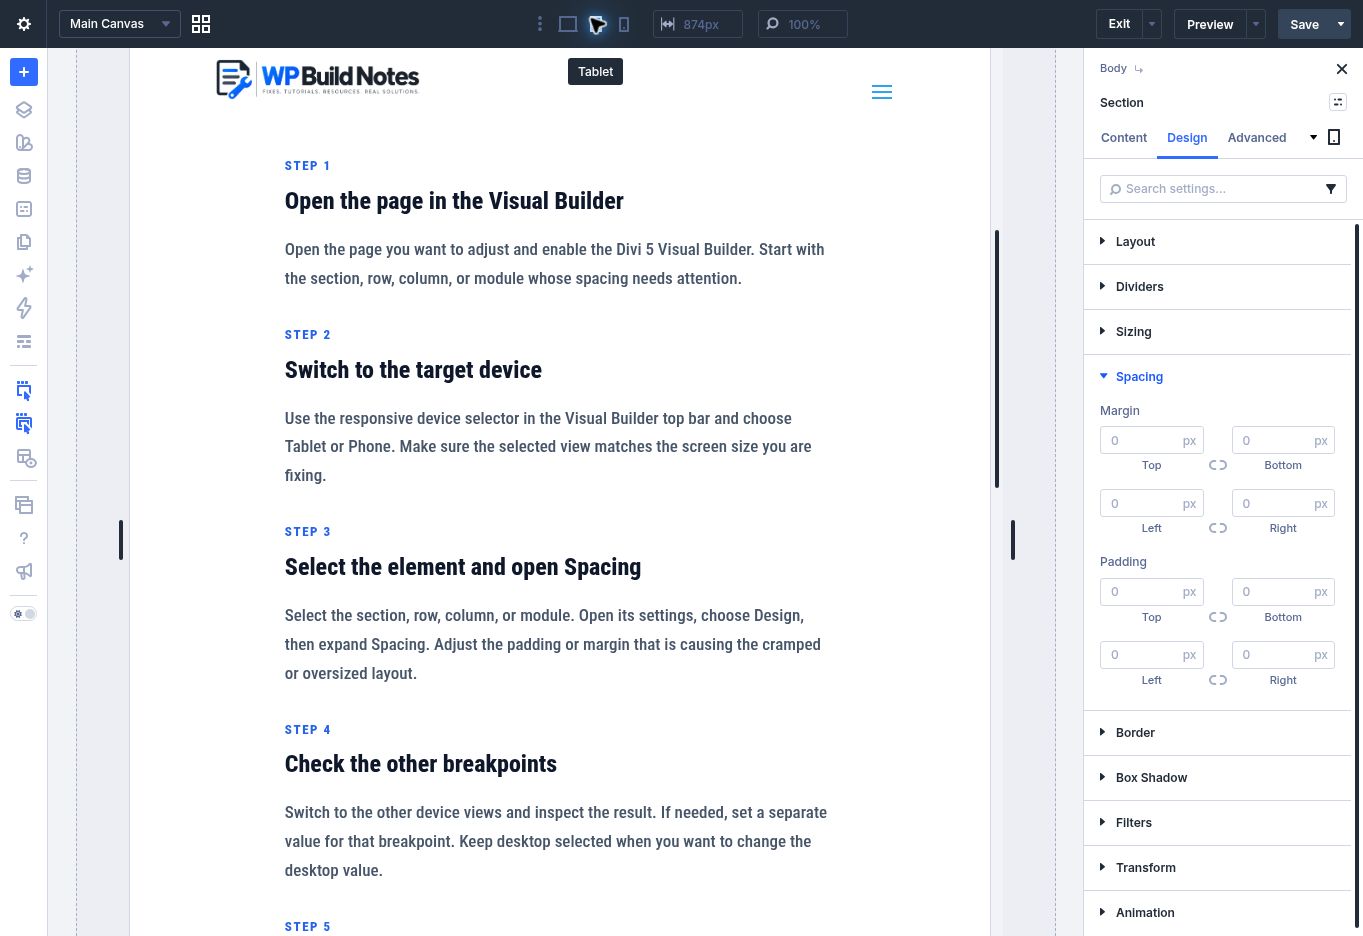Click the filter funnel in Search settings
This screenshot has height=936, width=1363.
(x=1331, y=189)
